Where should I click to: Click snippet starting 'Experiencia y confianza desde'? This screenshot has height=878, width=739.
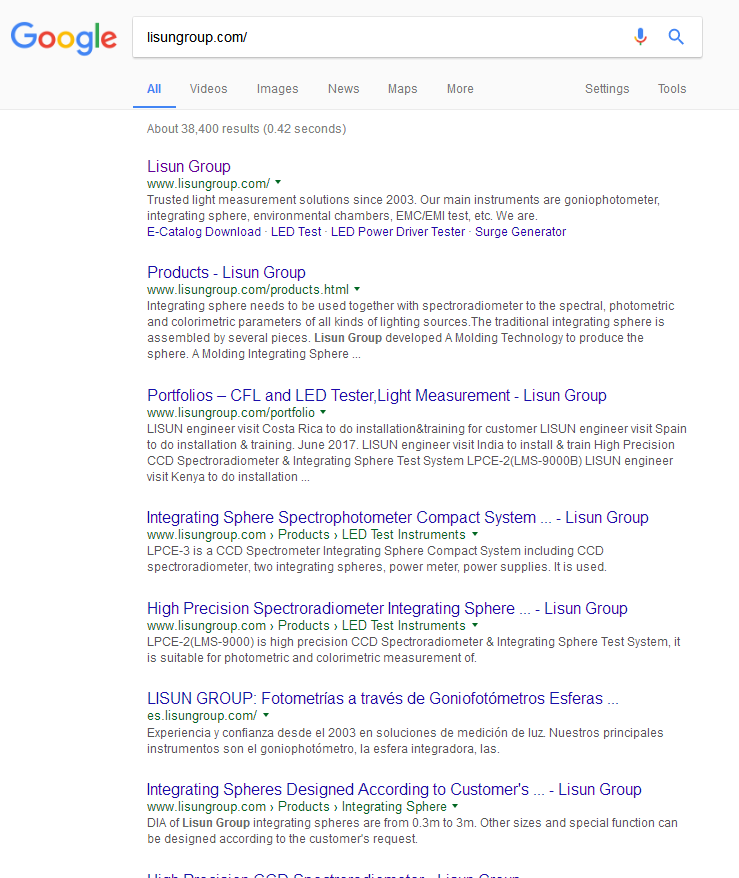[405, 741]
